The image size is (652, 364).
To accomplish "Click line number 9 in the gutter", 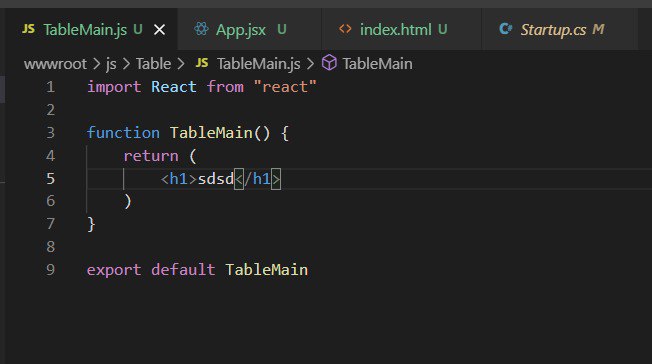I will tap(50, 270).
